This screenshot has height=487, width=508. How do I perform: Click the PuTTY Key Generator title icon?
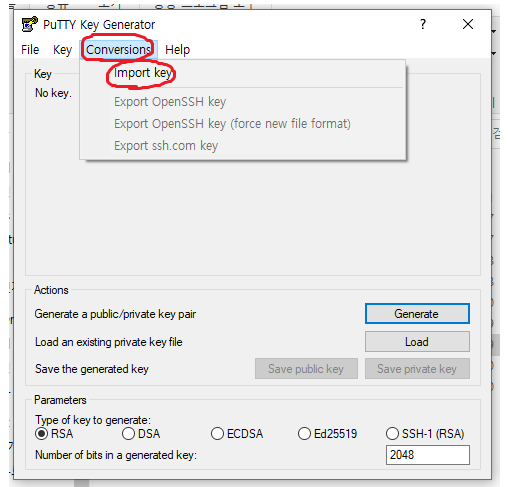click(x=29, y=24)
